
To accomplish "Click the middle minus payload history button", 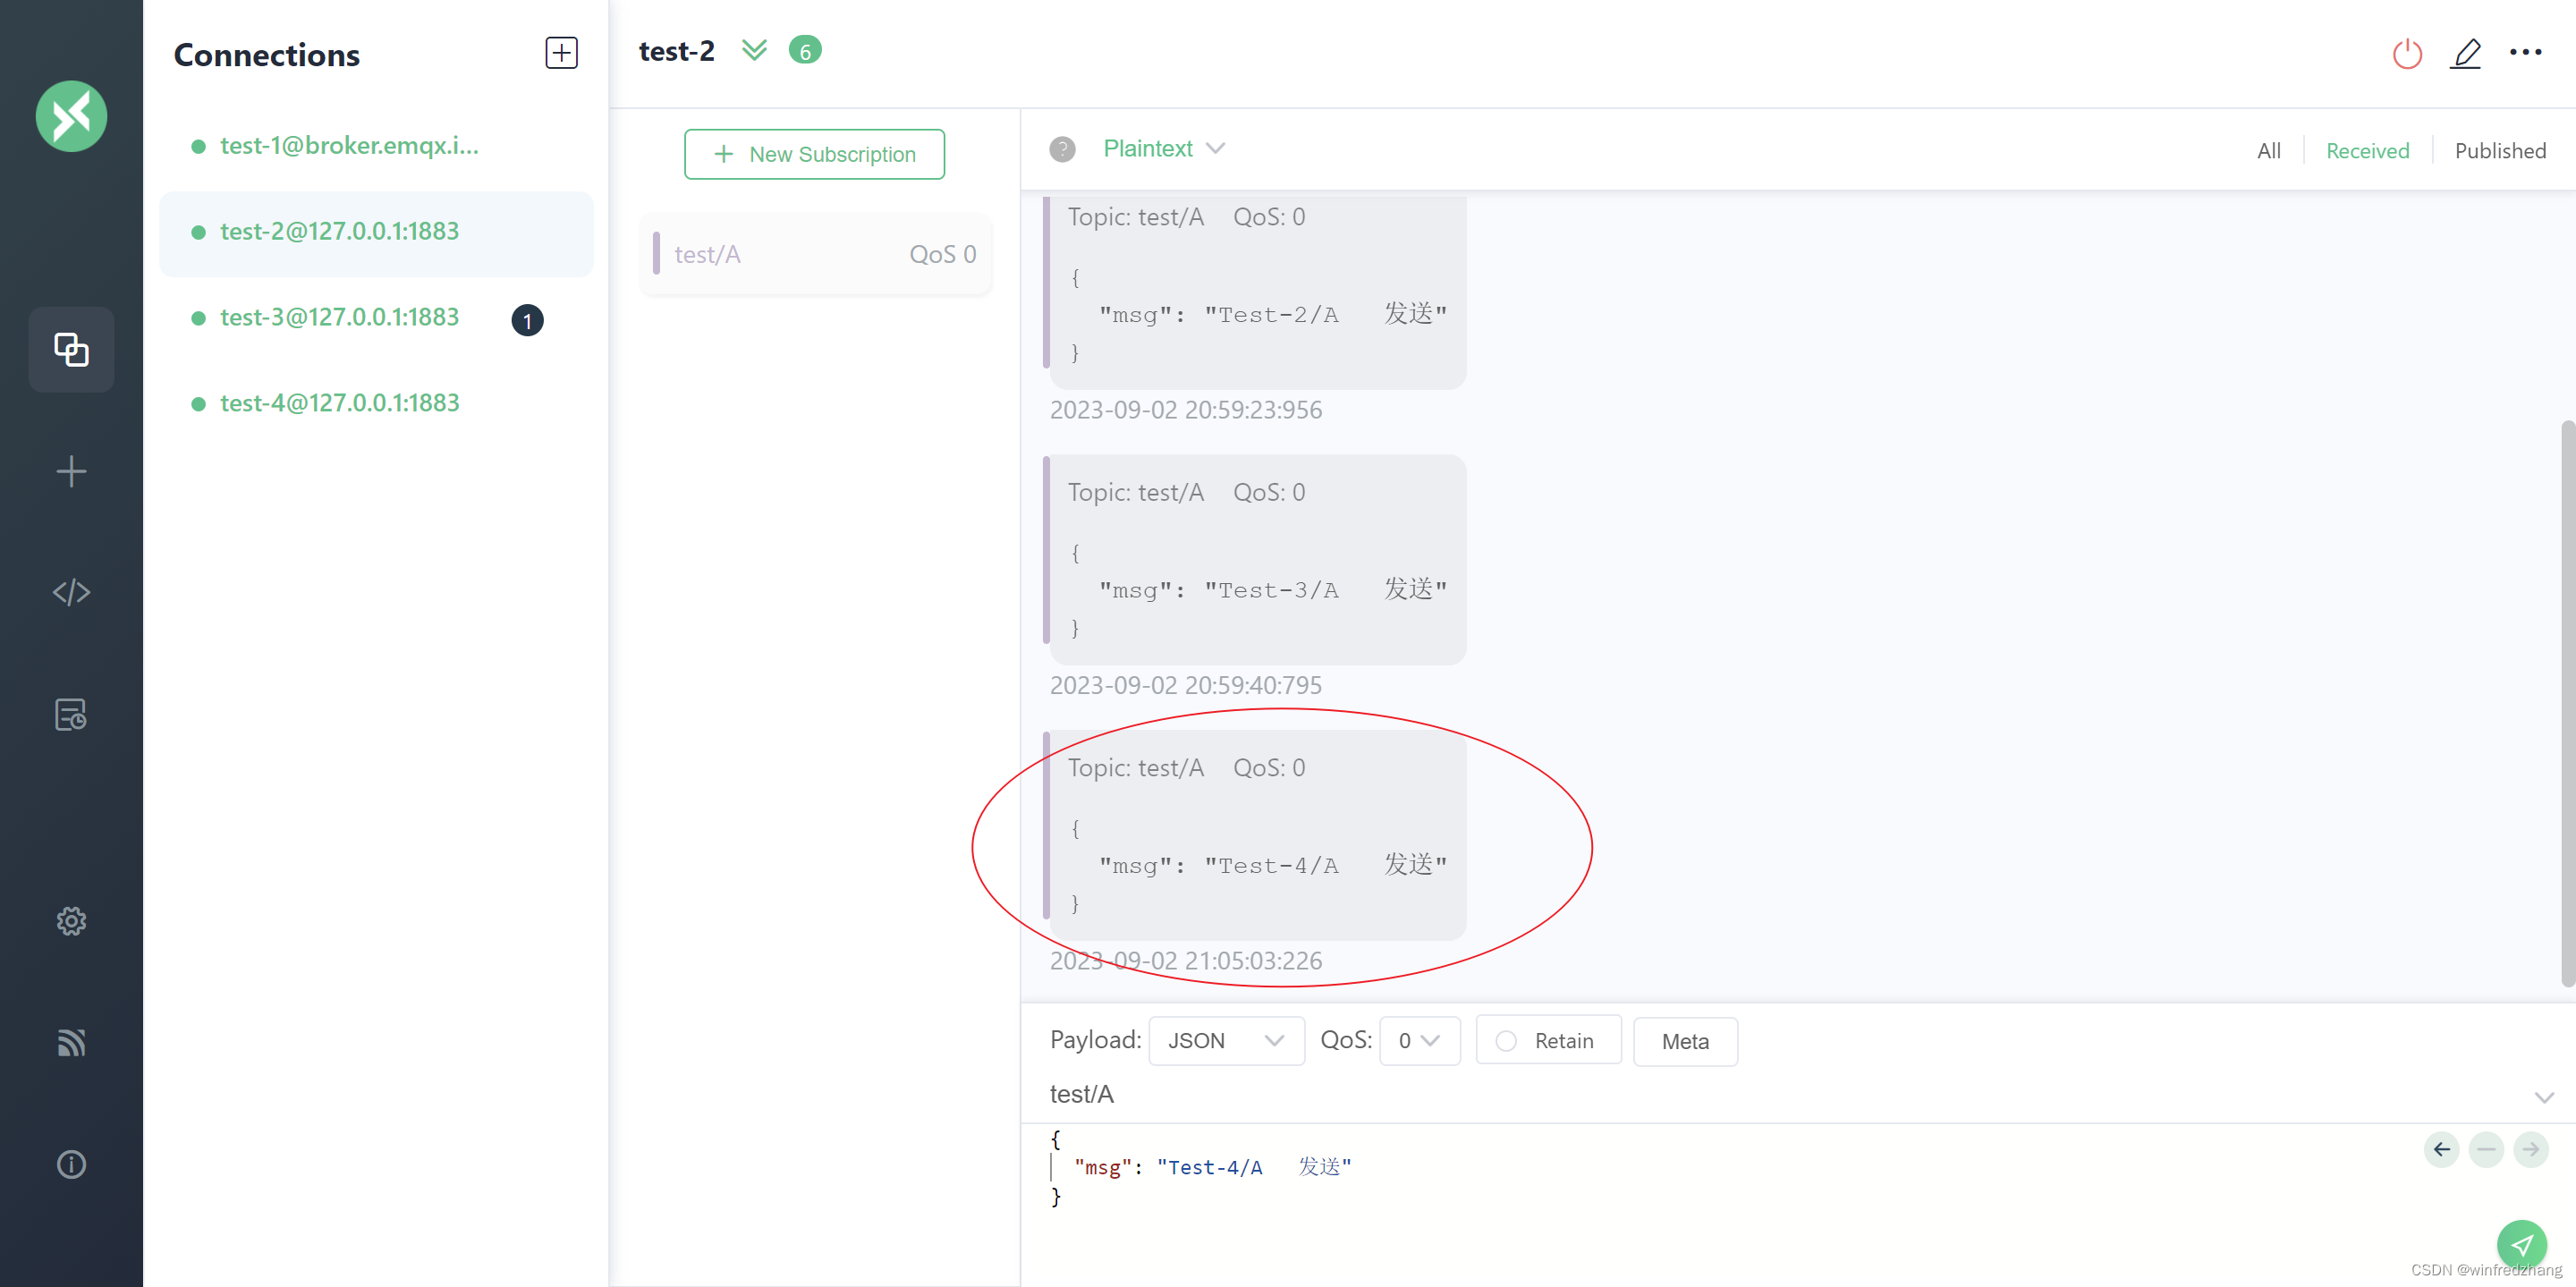I will pyautogui.click(x=2486, y=1149).
